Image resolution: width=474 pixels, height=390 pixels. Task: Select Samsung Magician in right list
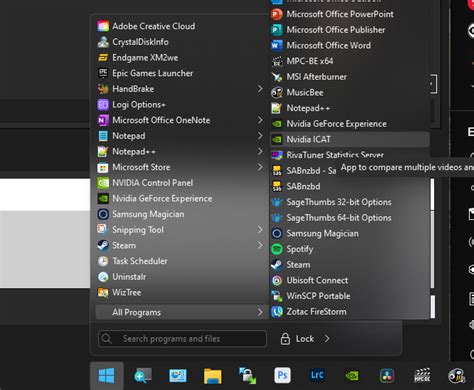tap(349, 233)
